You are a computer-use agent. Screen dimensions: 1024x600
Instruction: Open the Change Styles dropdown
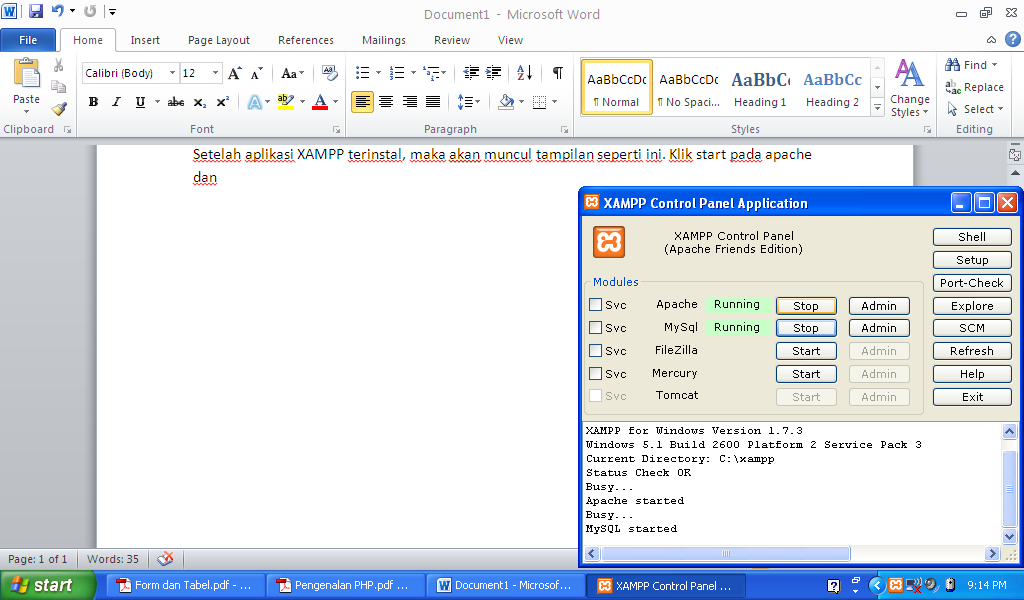[909, 87]
